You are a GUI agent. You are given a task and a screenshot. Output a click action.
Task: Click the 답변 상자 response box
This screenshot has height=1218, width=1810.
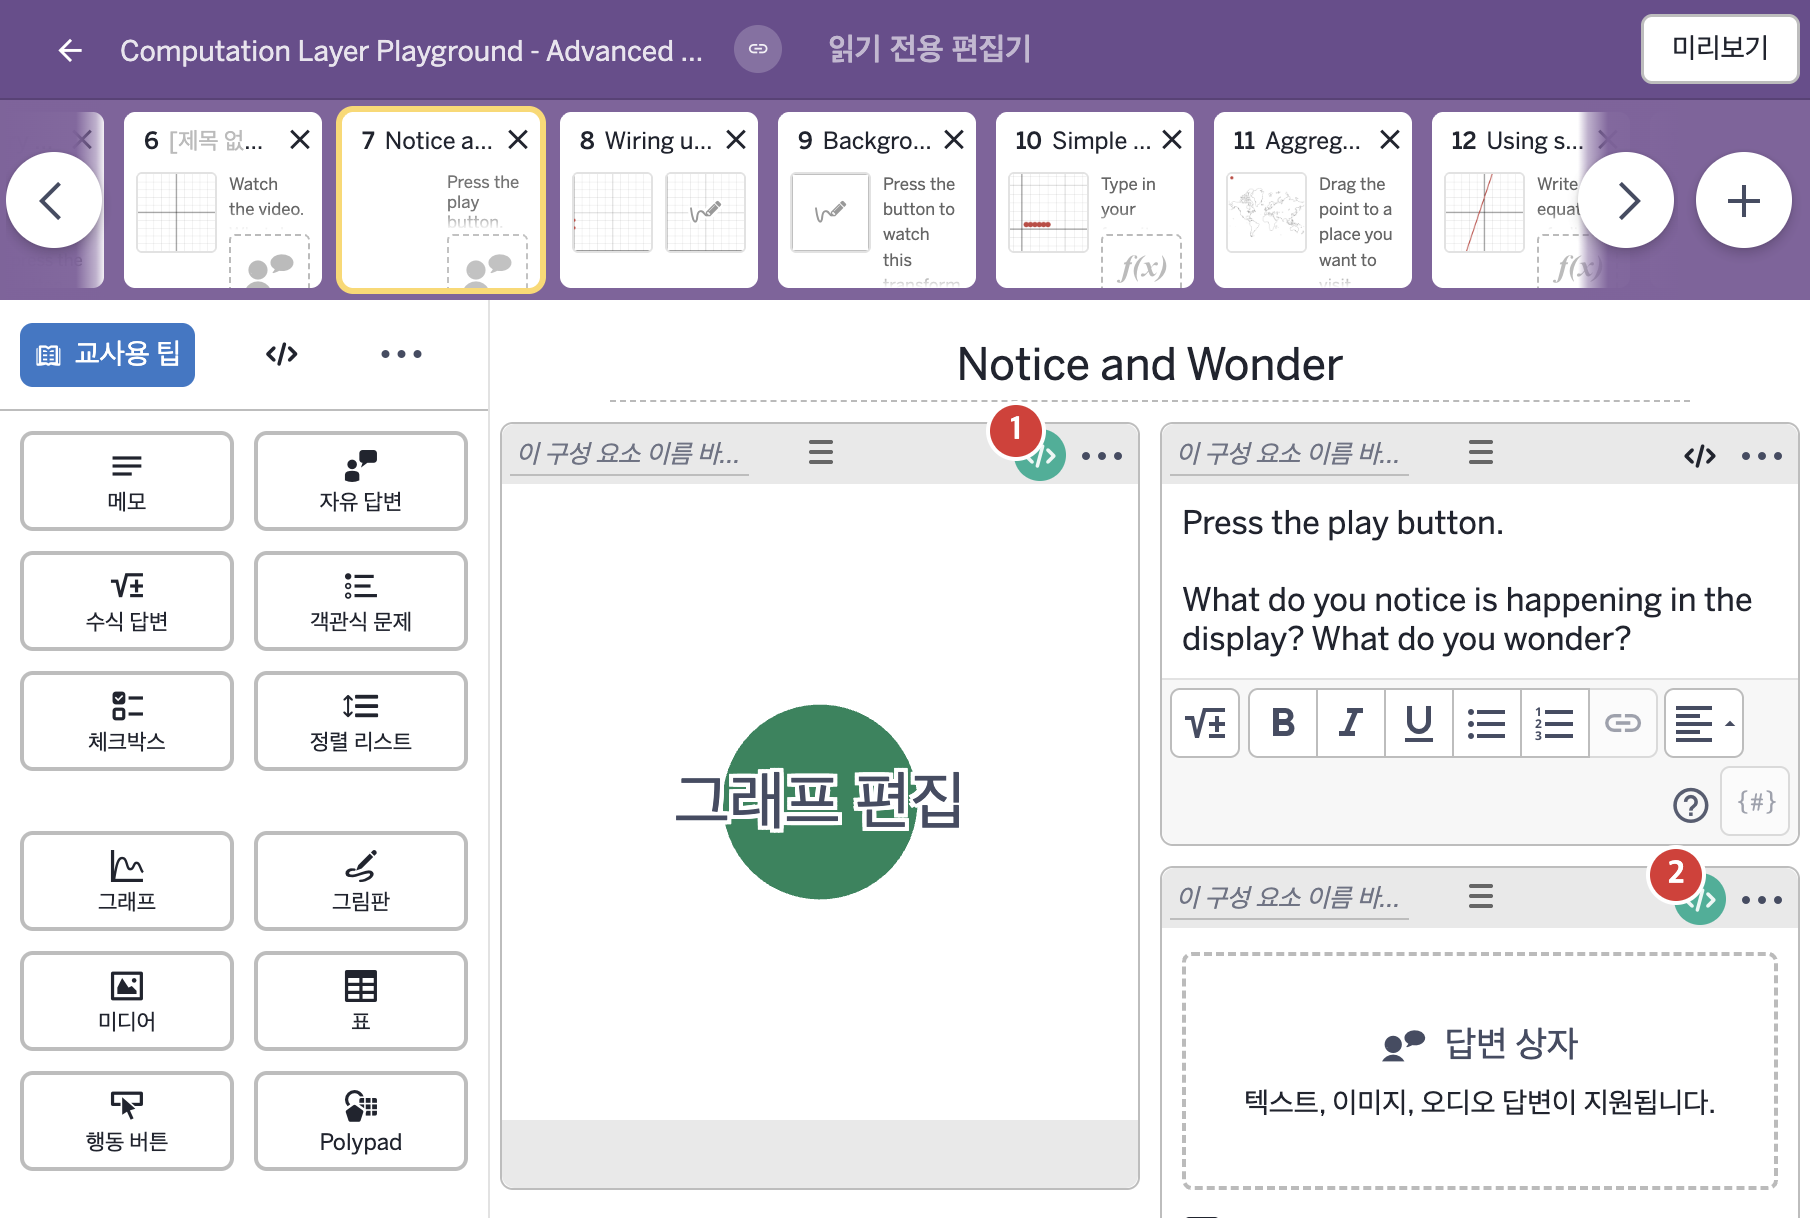(1480, 1071)
